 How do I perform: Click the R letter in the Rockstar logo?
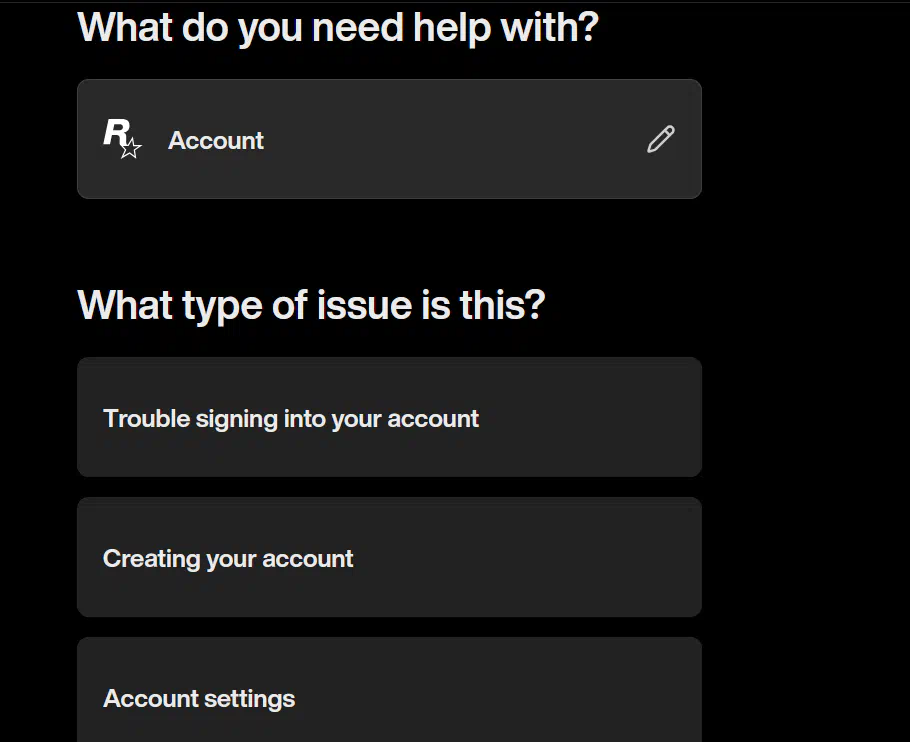(x=116, y=132)
